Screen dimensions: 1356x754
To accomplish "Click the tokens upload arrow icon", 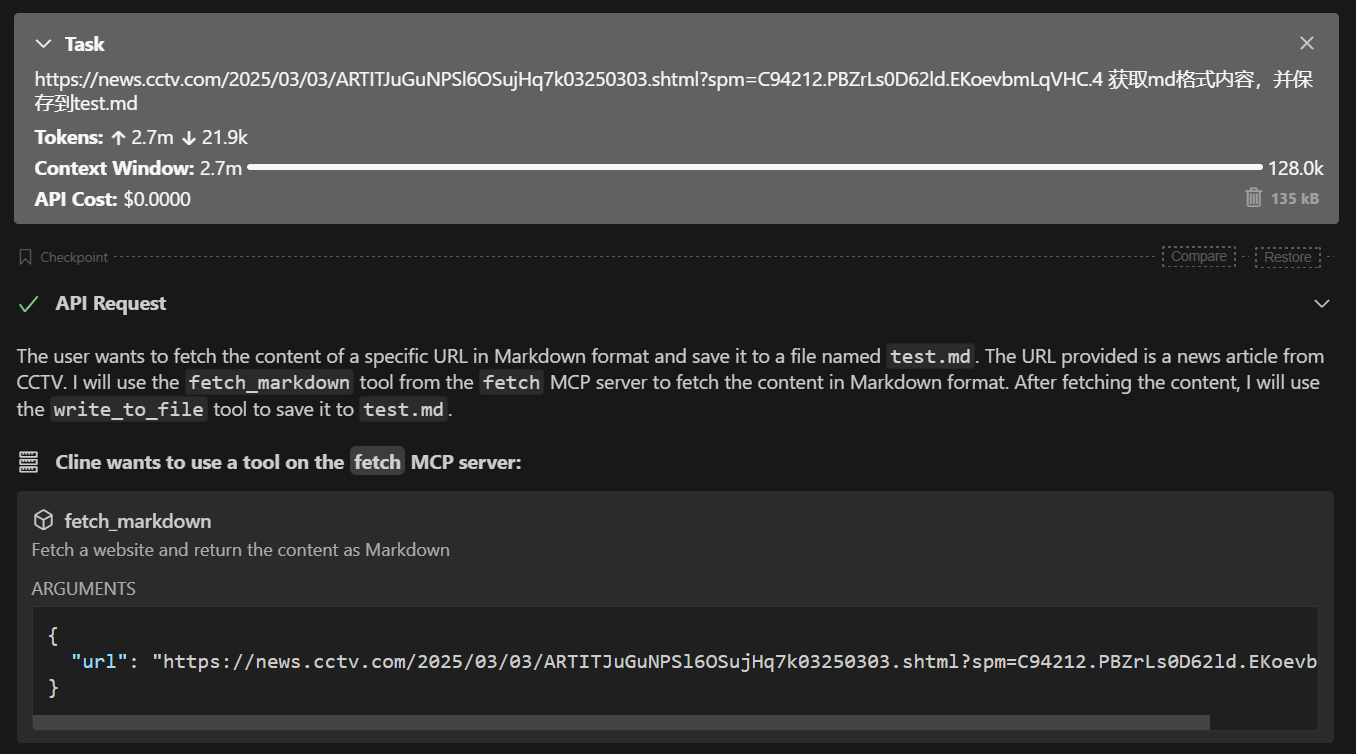I will pyautogui.click(x=119, y=137).
